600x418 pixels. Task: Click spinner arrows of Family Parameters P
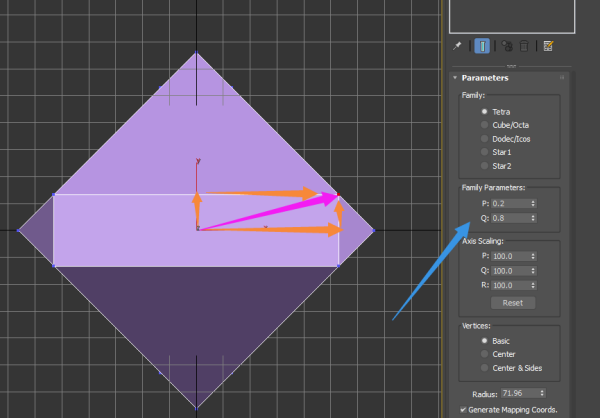[x=533, y=203]
